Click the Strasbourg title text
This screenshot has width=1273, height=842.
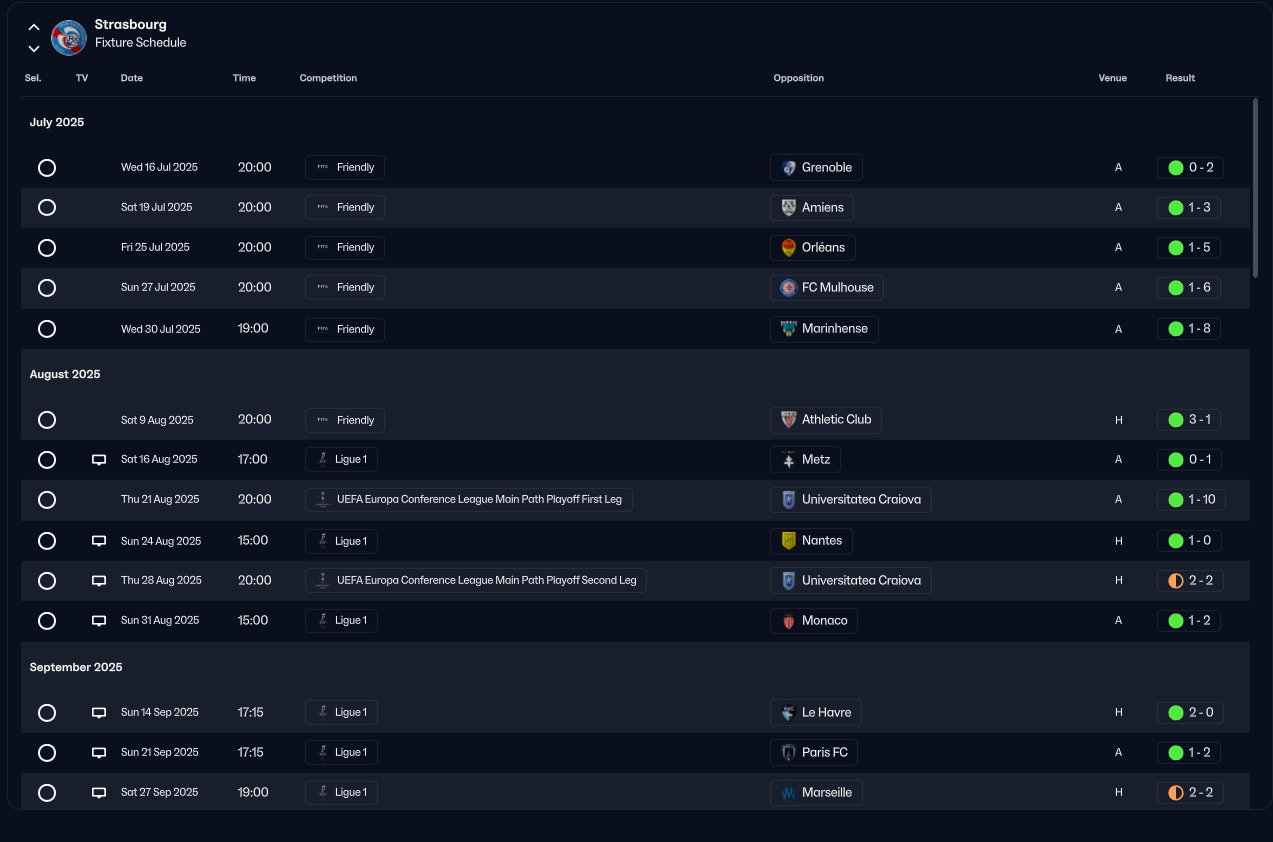click(x=131, y=24)
